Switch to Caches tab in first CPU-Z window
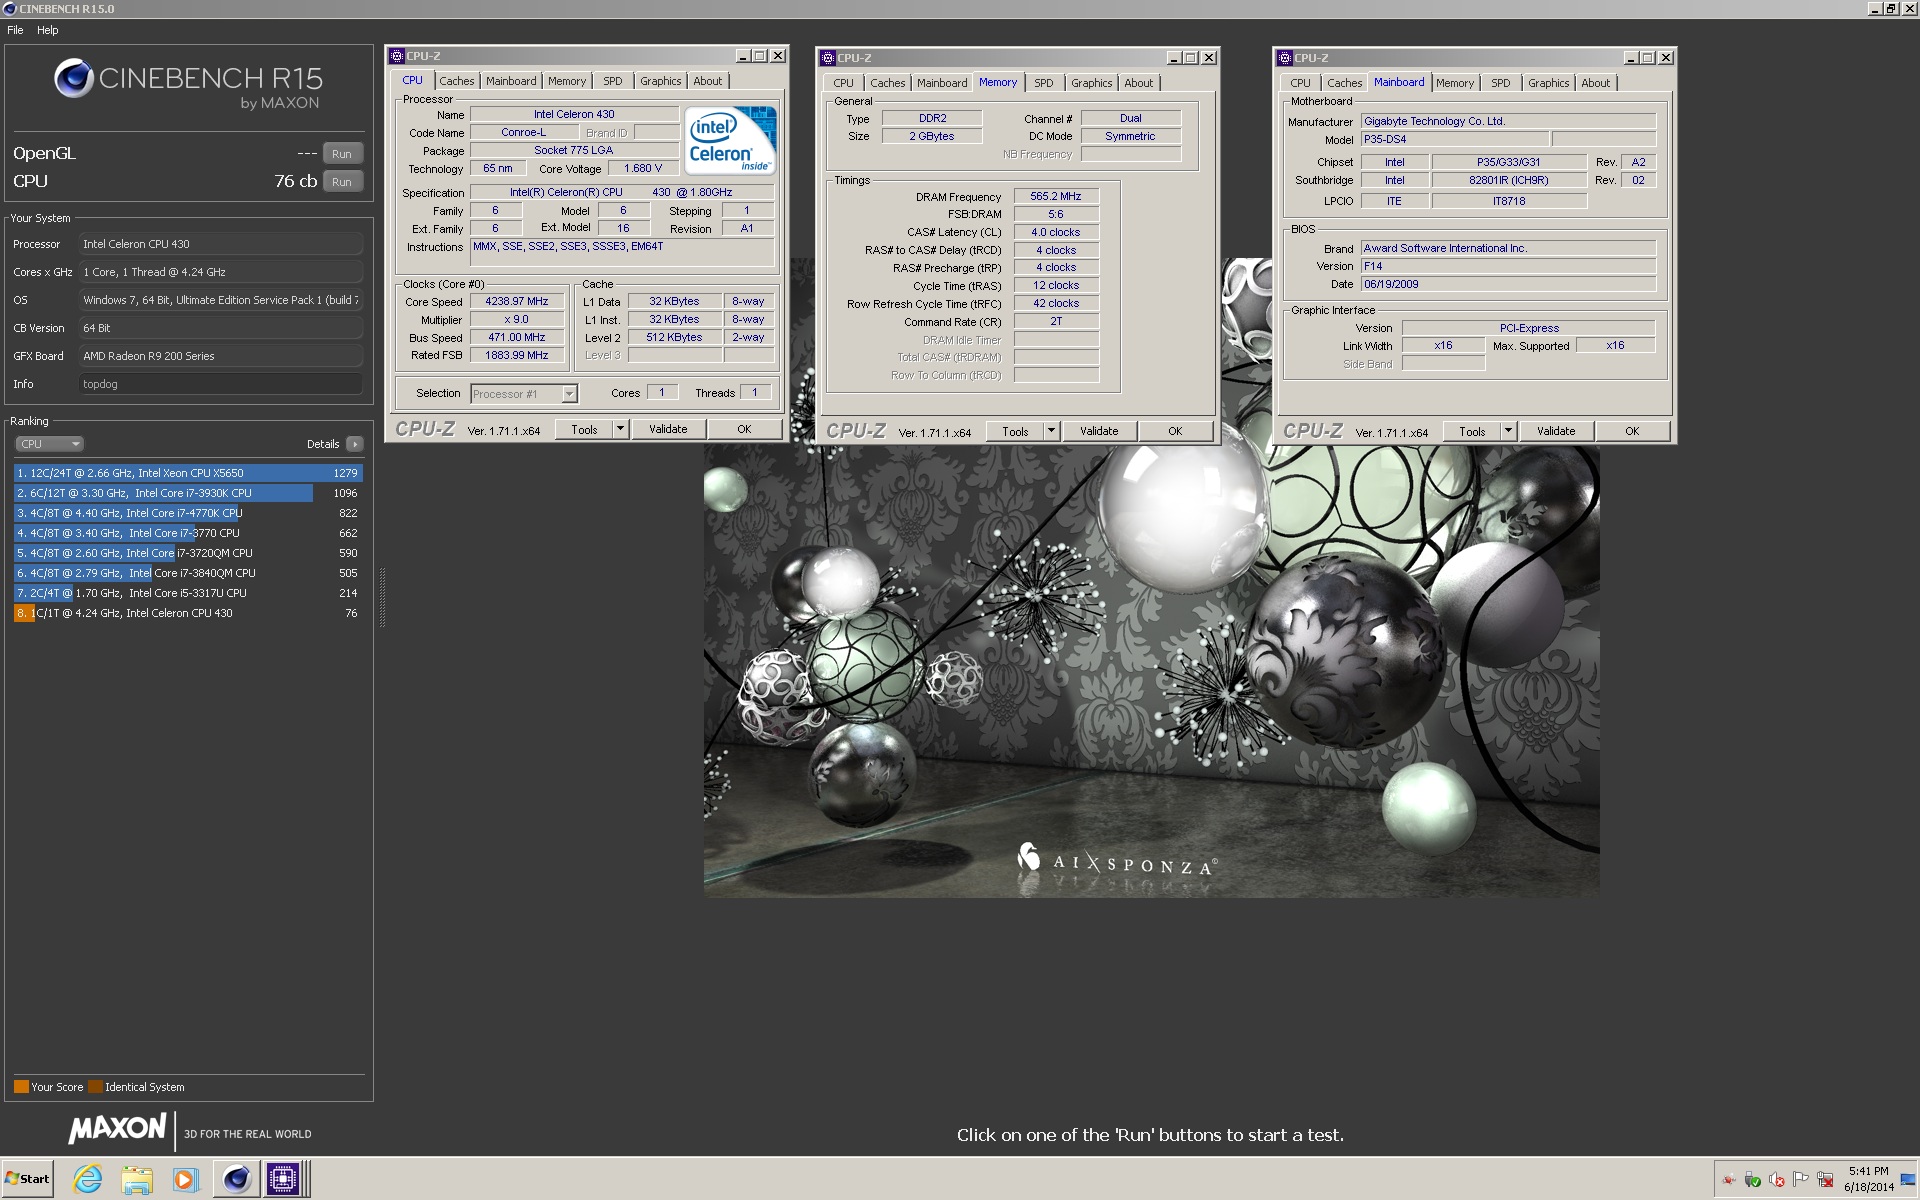Viewport: 1920px width, 1200px height. point(457,81)
